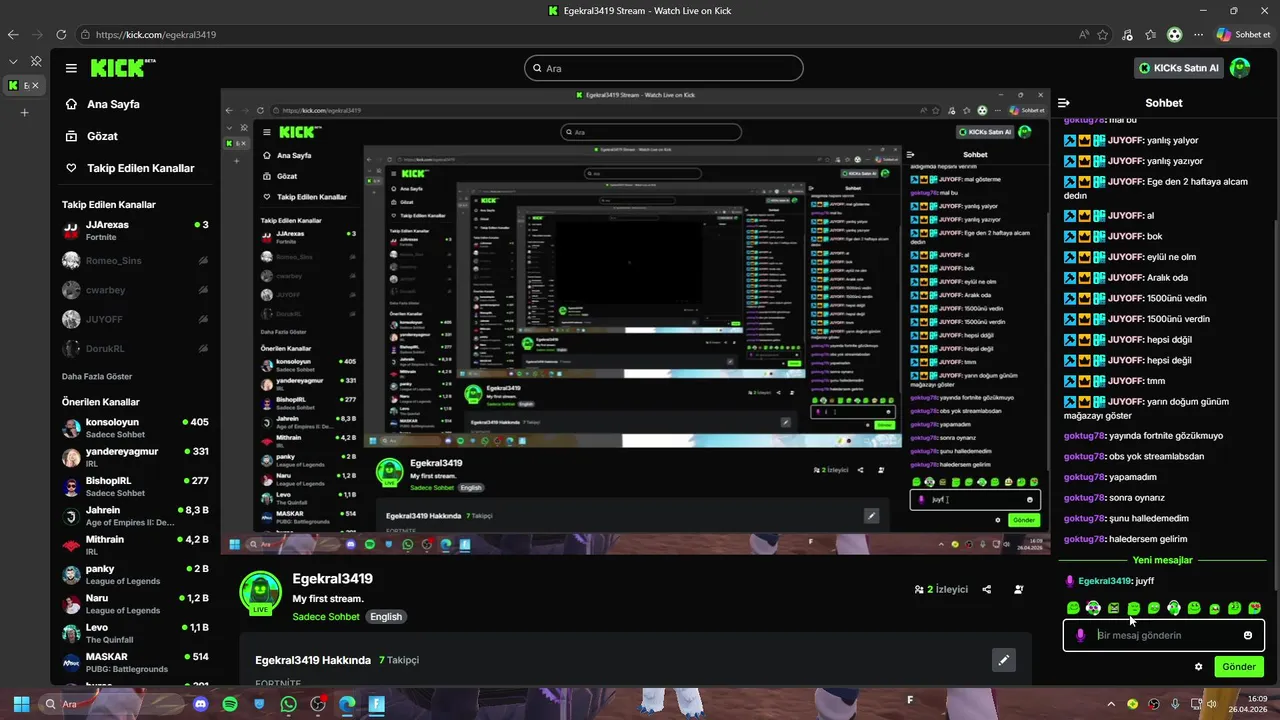Screen dimensions: 1280x720
Task: Click the Yeni mesajlar divider label
Action: [x=1162, y=560]
